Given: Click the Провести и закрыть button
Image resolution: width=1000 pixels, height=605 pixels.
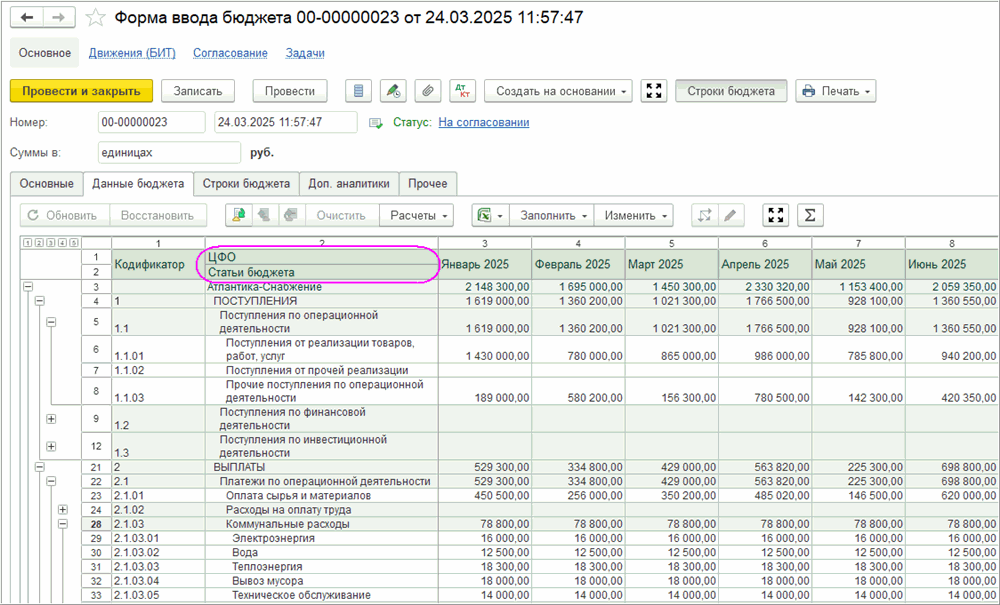Looking at the screenshot, I should pyautogui.click(x=81, y=91).
